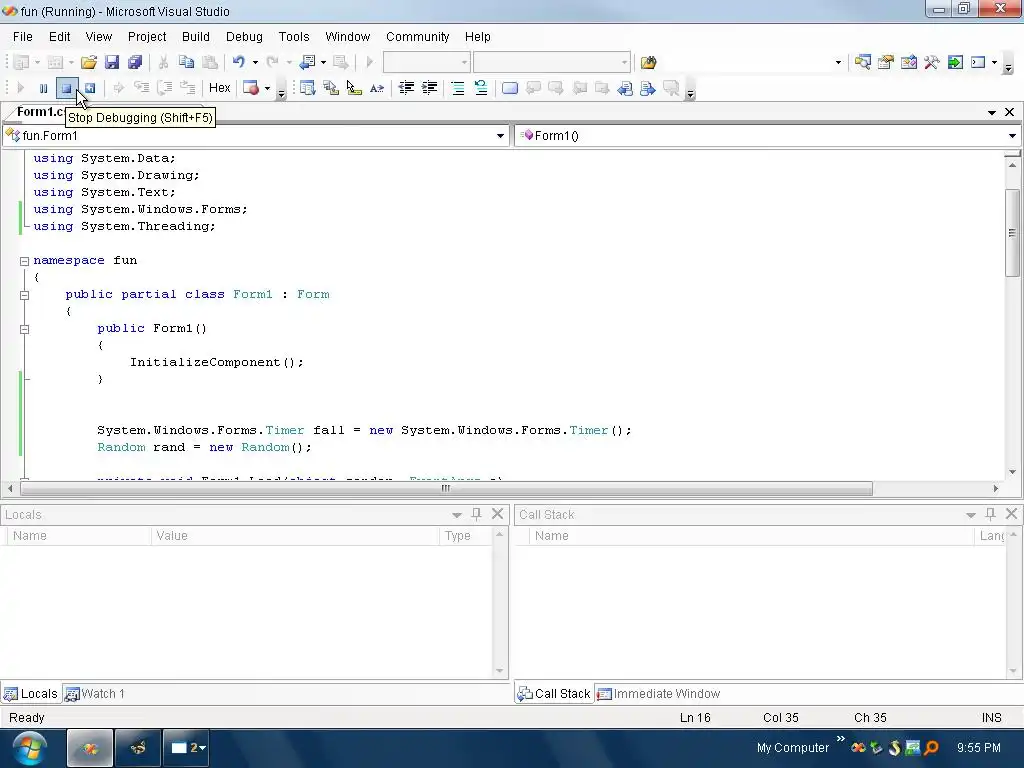Open the Undo history dropdown arrow
Image resolution: width=1024 pixels, height=768 pixels.
tap(255, 62)
